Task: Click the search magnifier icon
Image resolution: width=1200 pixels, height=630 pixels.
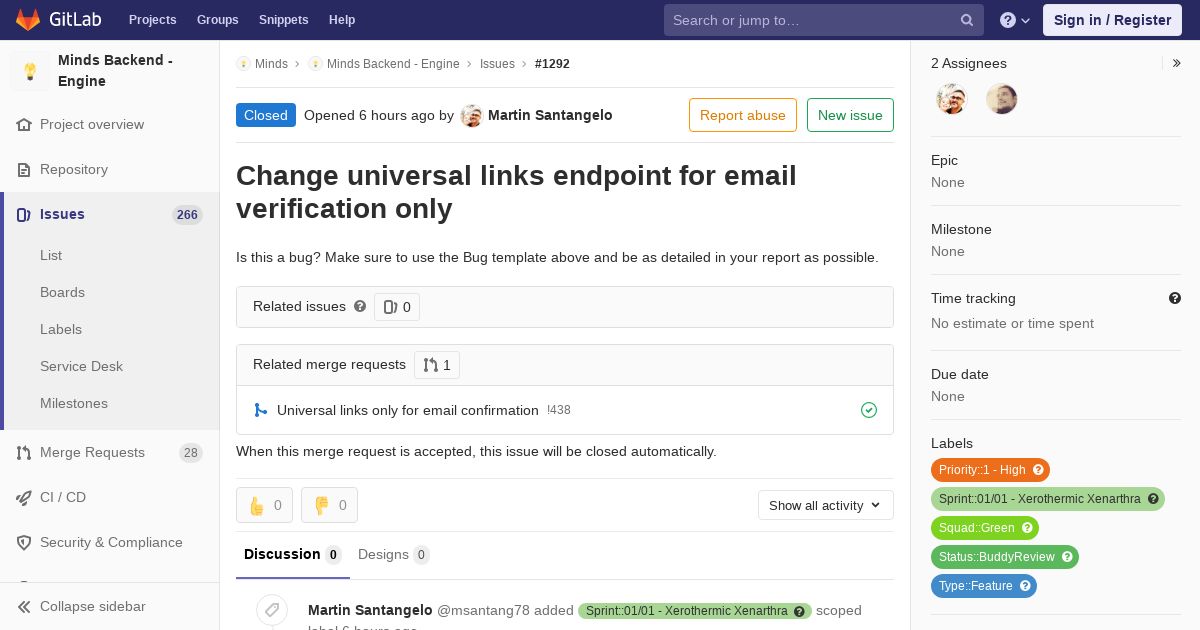Action: pos(967,20)
